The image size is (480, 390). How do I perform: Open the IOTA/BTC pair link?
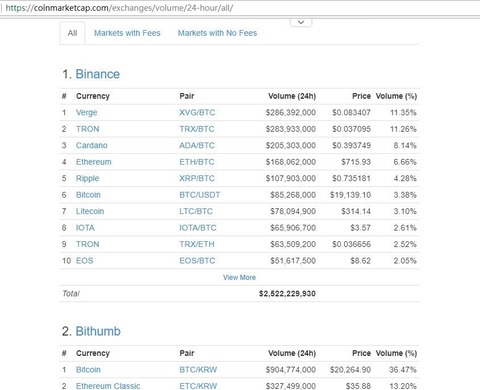pos(198,228)
